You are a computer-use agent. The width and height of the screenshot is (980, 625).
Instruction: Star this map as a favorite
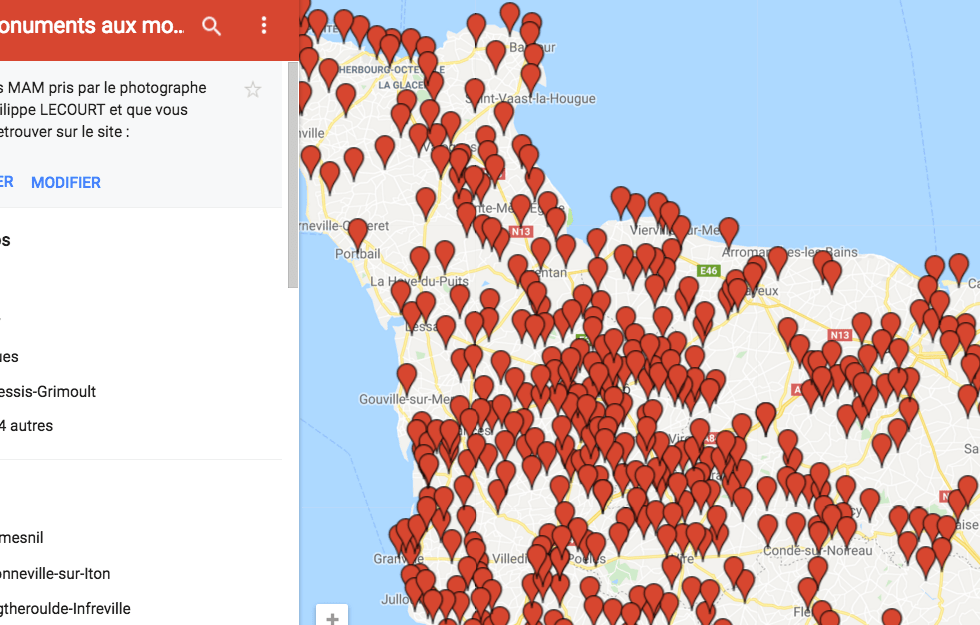click(x=253, y=90)
